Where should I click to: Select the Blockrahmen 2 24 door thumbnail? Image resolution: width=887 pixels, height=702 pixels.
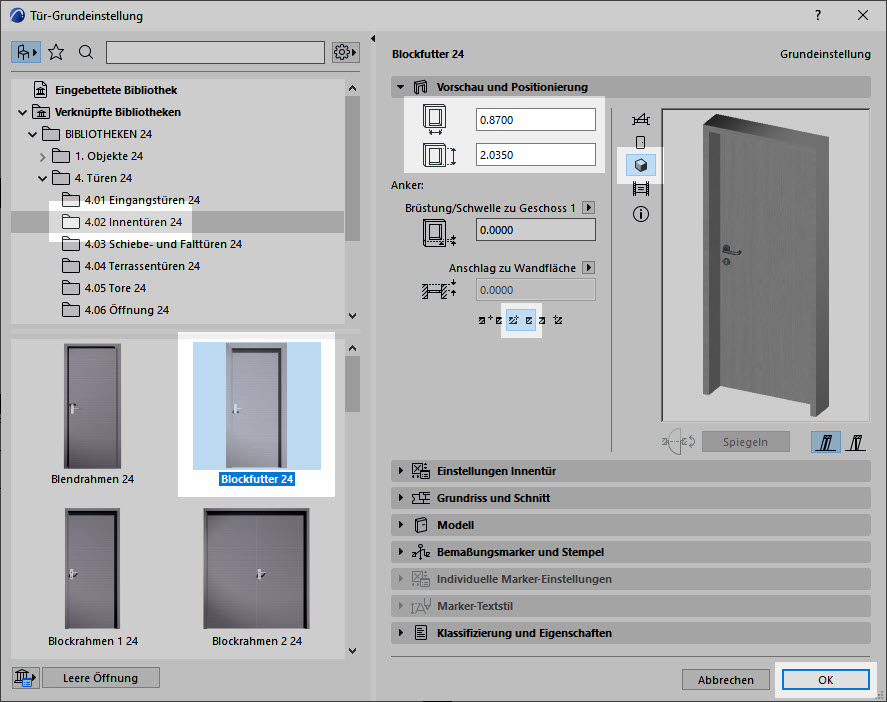(x=257, y=569)
